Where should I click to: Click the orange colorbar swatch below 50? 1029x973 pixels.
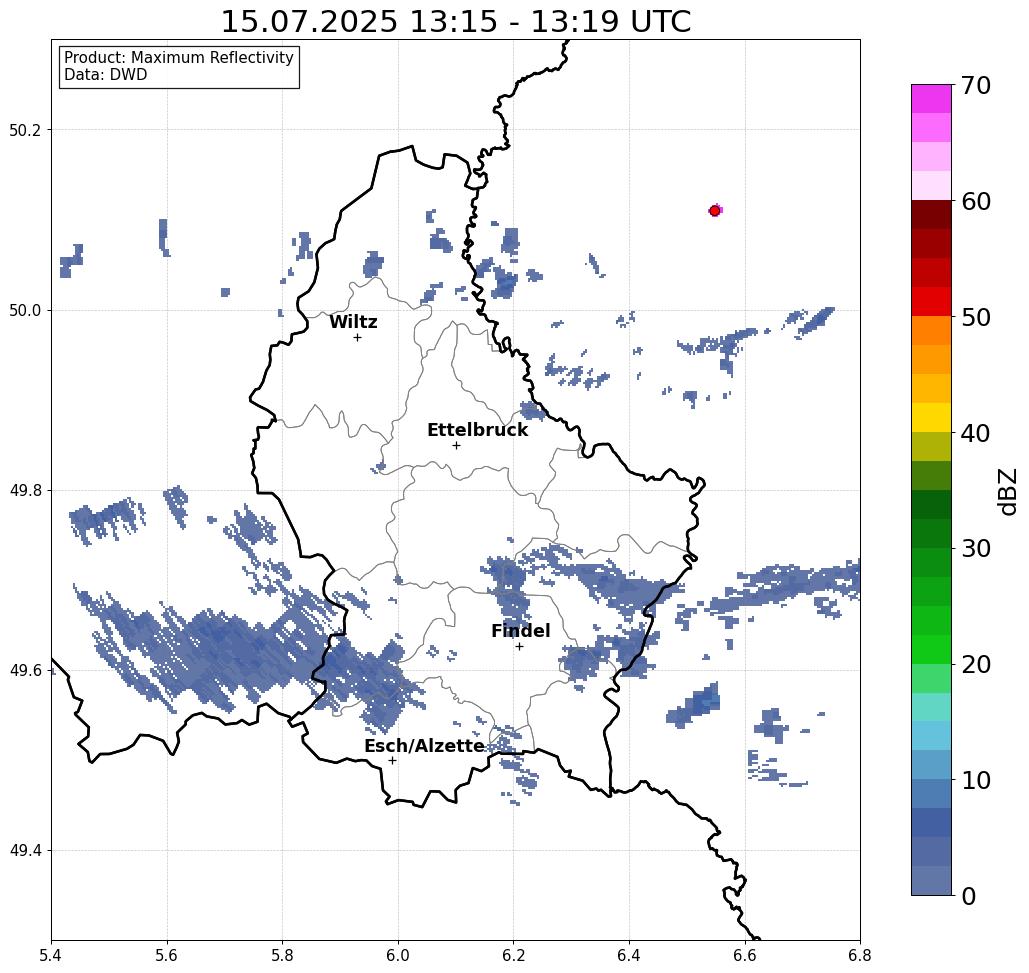click(931, 331)
